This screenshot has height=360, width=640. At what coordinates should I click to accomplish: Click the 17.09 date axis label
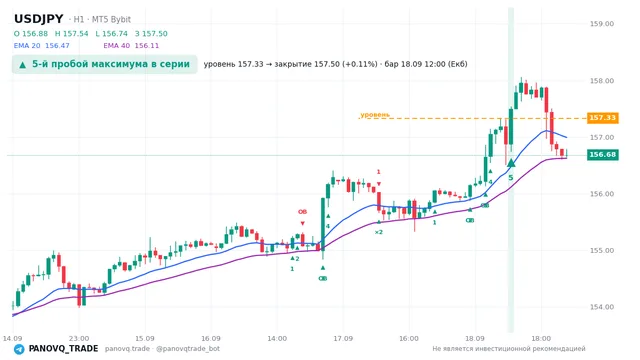point(343,338)
